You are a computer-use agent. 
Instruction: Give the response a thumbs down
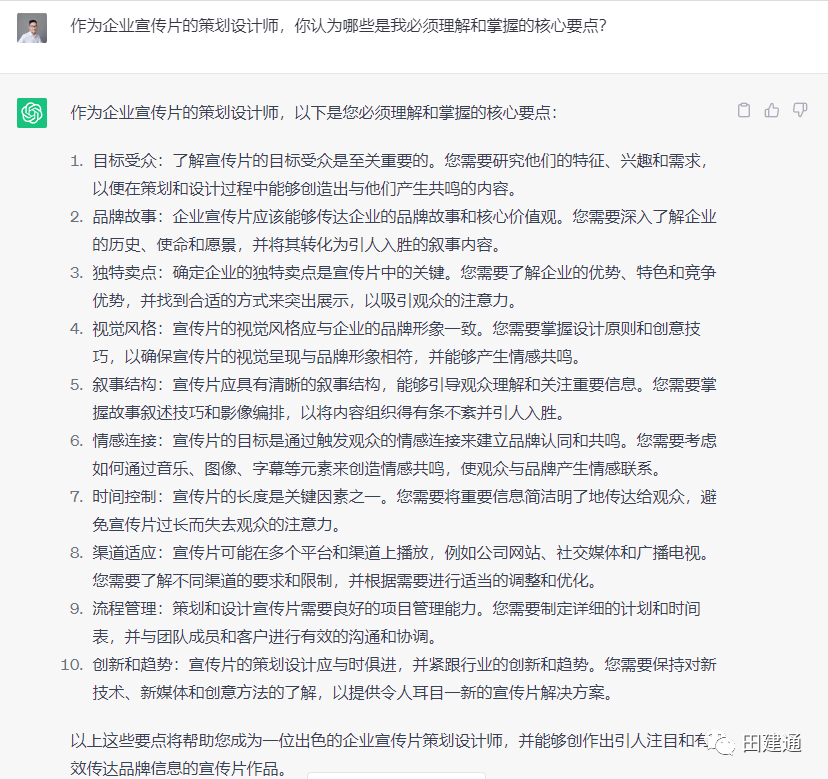pyautogui.click(x=800, y=110)
